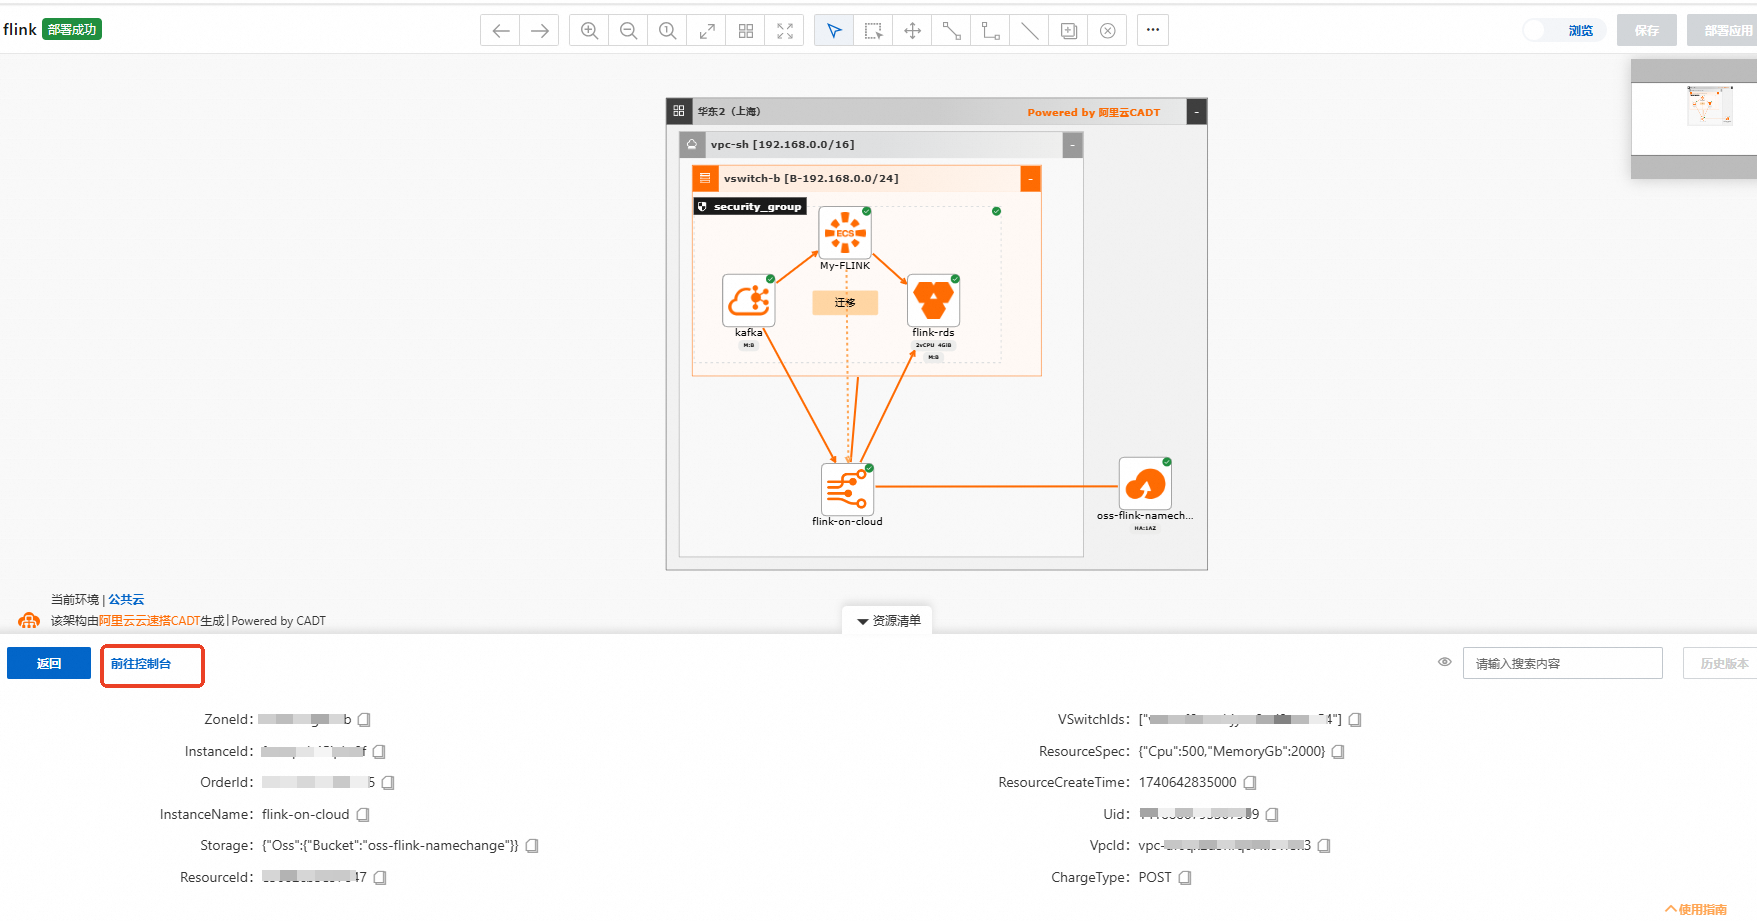Collapse the vpc-sh container
Image resolution: width=1757 pixels, height=921 pixels.
point(1072,145)
